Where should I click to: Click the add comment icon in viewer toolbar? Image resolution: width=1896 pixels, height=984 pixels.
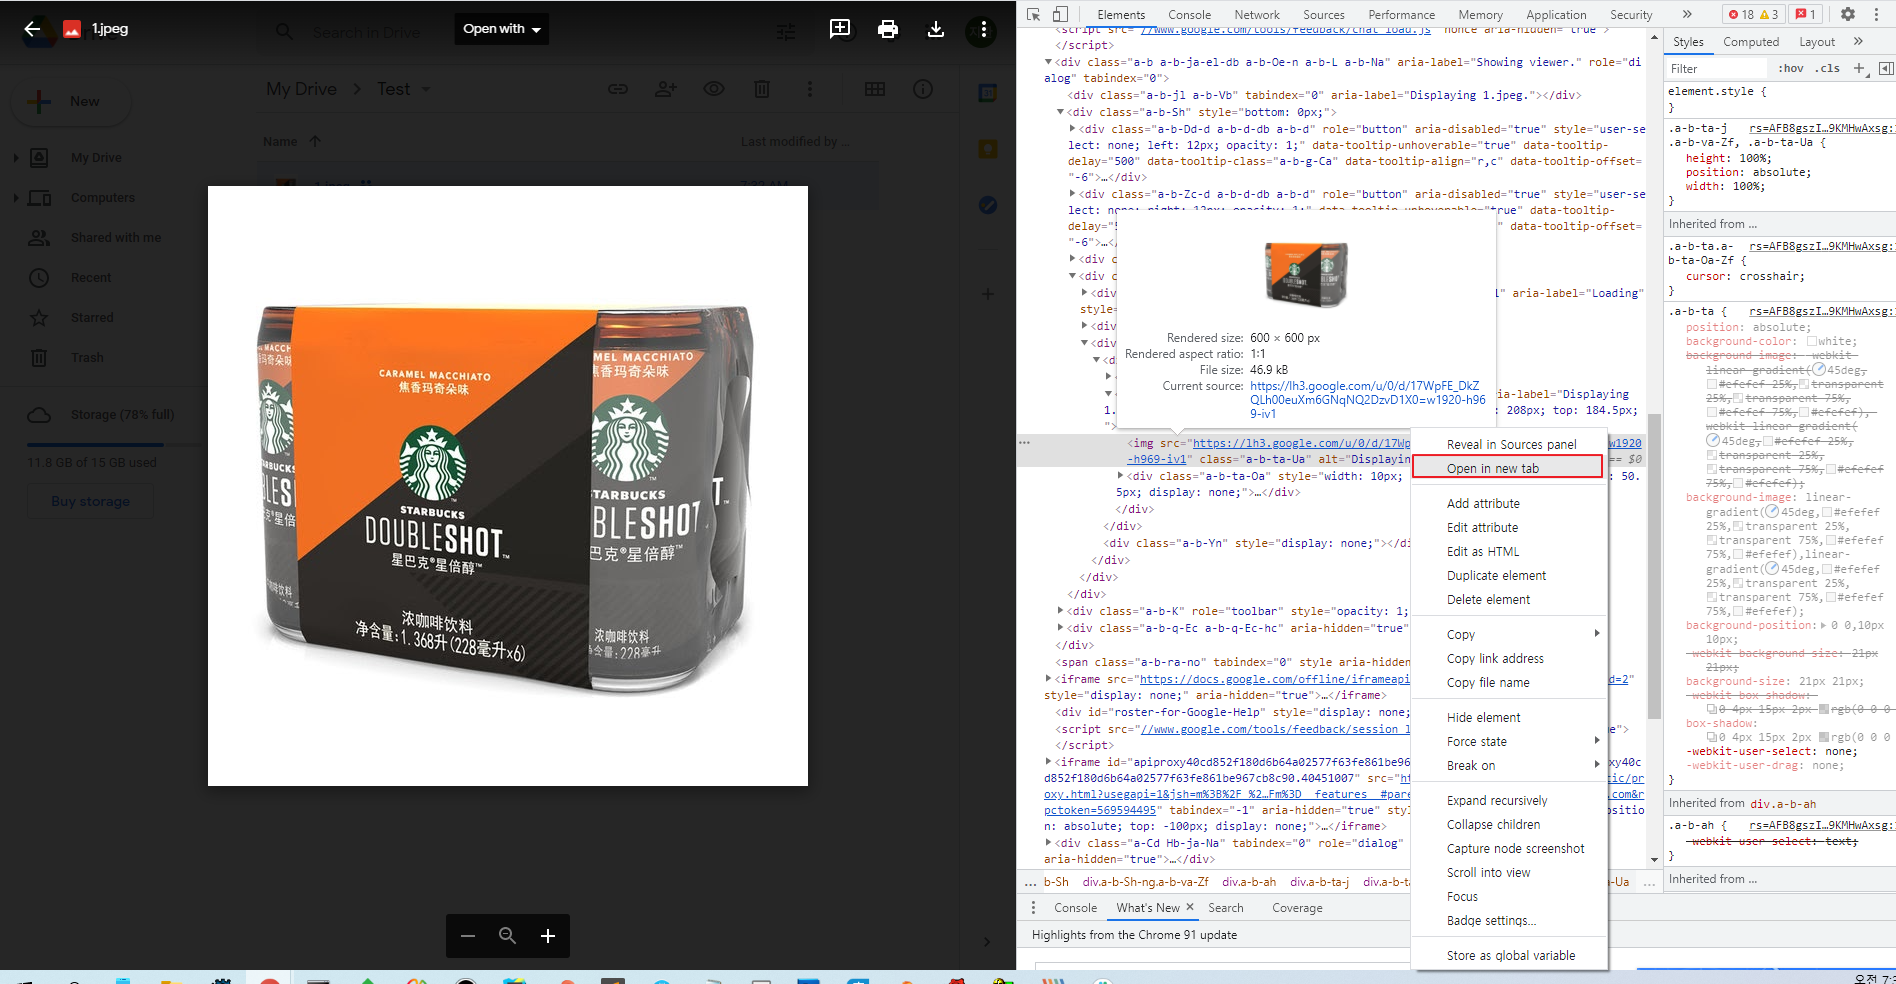(x=840, y=29)
